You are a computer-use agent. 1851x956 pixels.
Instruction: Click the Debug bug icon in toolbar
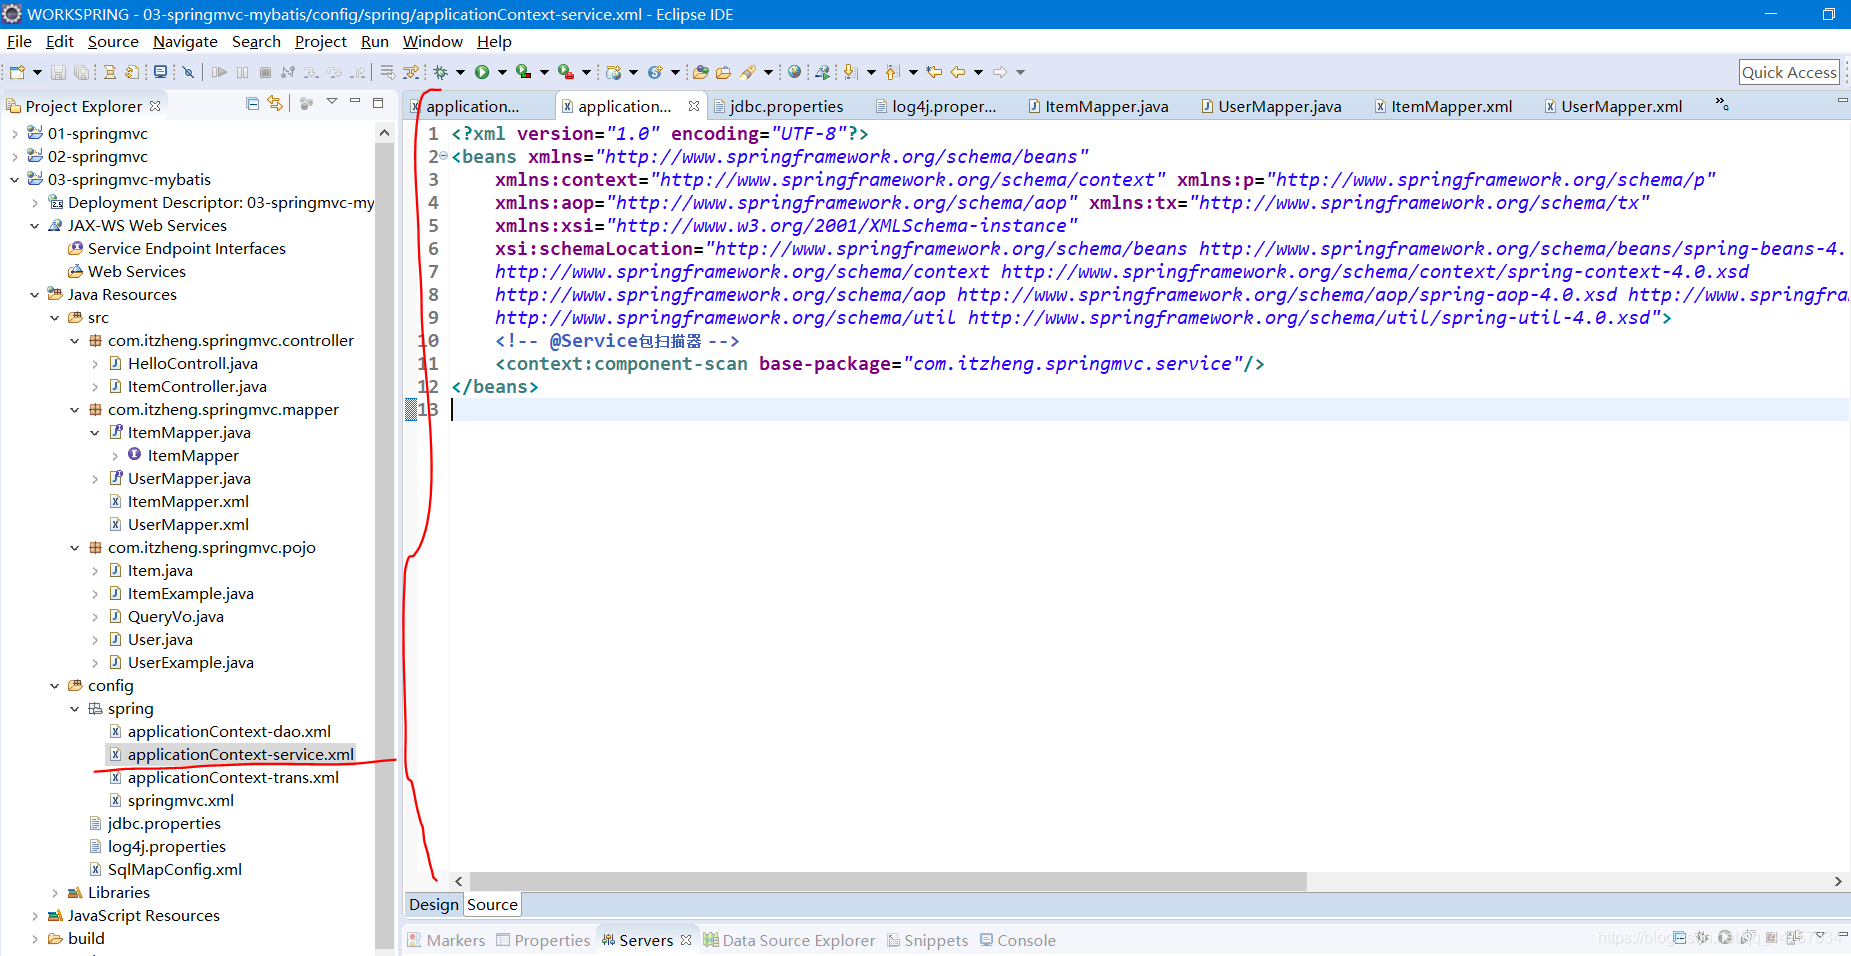point(440,72)
